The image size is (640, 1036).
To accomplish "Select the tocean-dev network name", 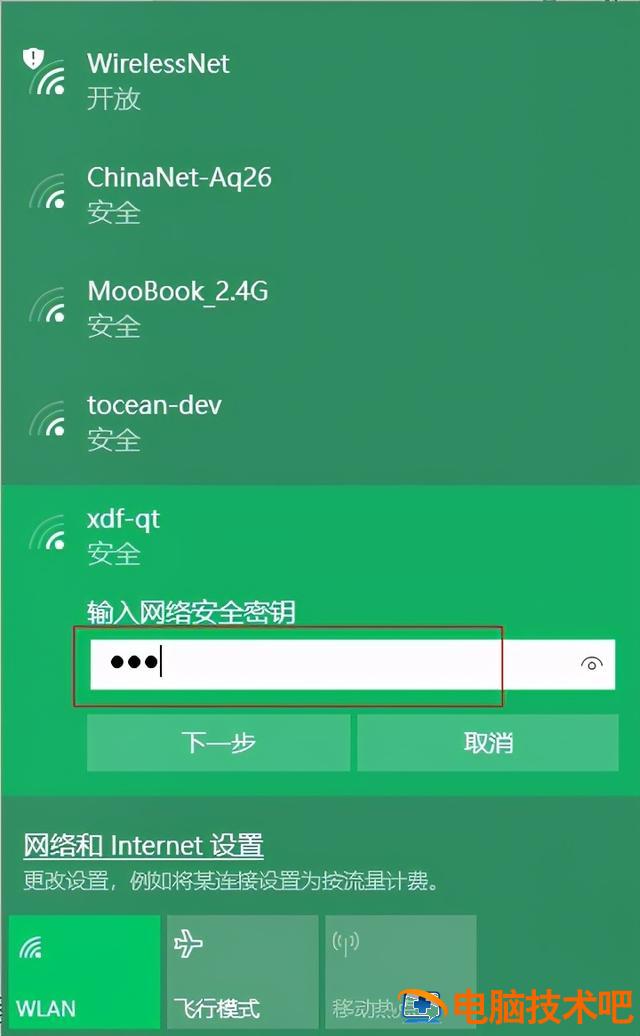I will pyautogui.click(x=154, y=405).
